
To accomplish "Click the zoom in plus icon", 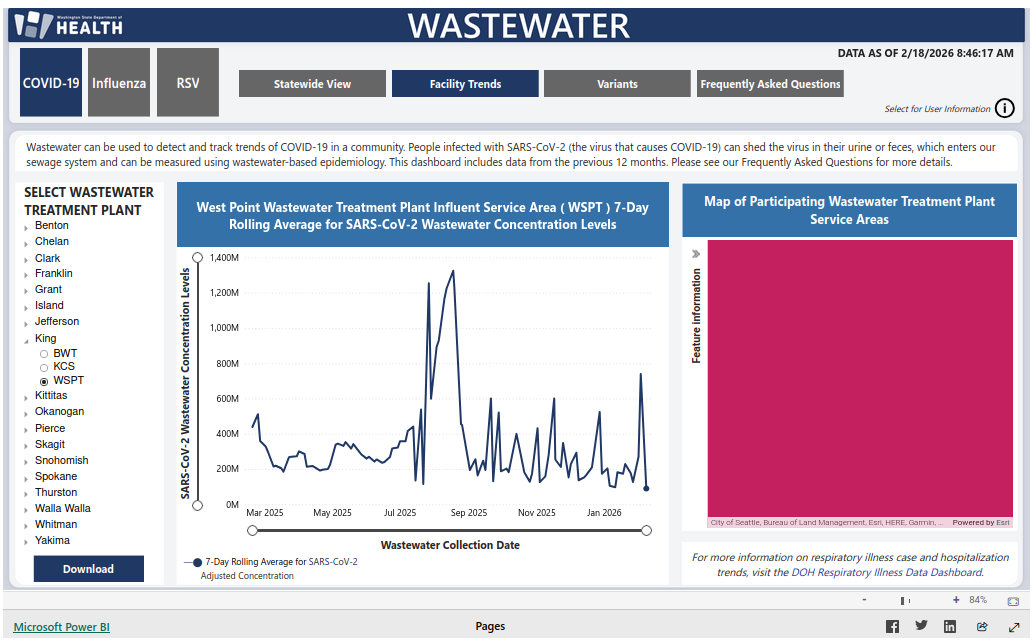I will coord(956,600).
